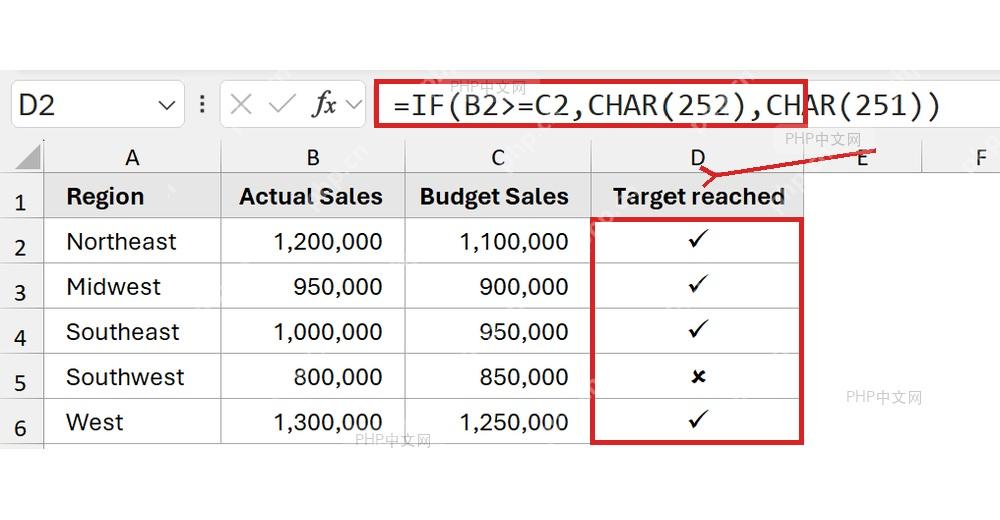Click the Name Box showing D2
The image size is (1000, 520).
pyautogui.click(x=98, y=105)
